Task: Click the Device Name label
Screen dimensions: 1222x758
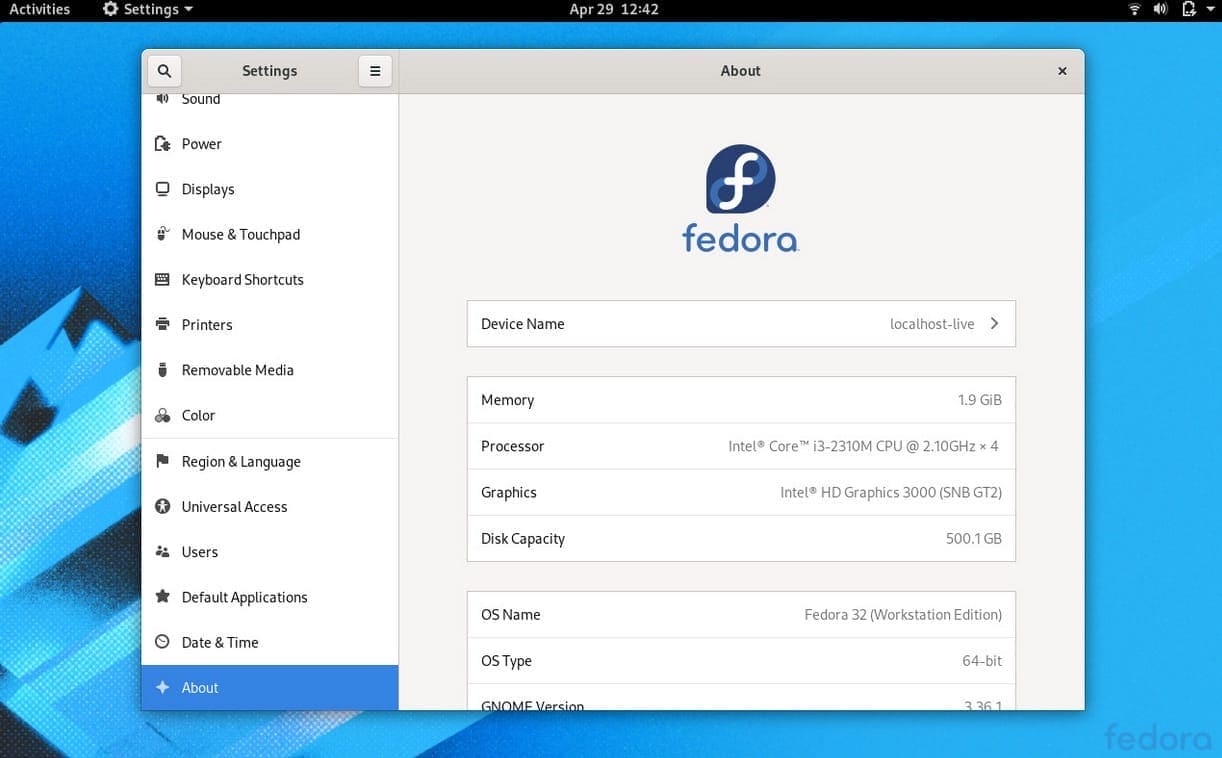Action: pyautogui.click(x=522, y=324)
